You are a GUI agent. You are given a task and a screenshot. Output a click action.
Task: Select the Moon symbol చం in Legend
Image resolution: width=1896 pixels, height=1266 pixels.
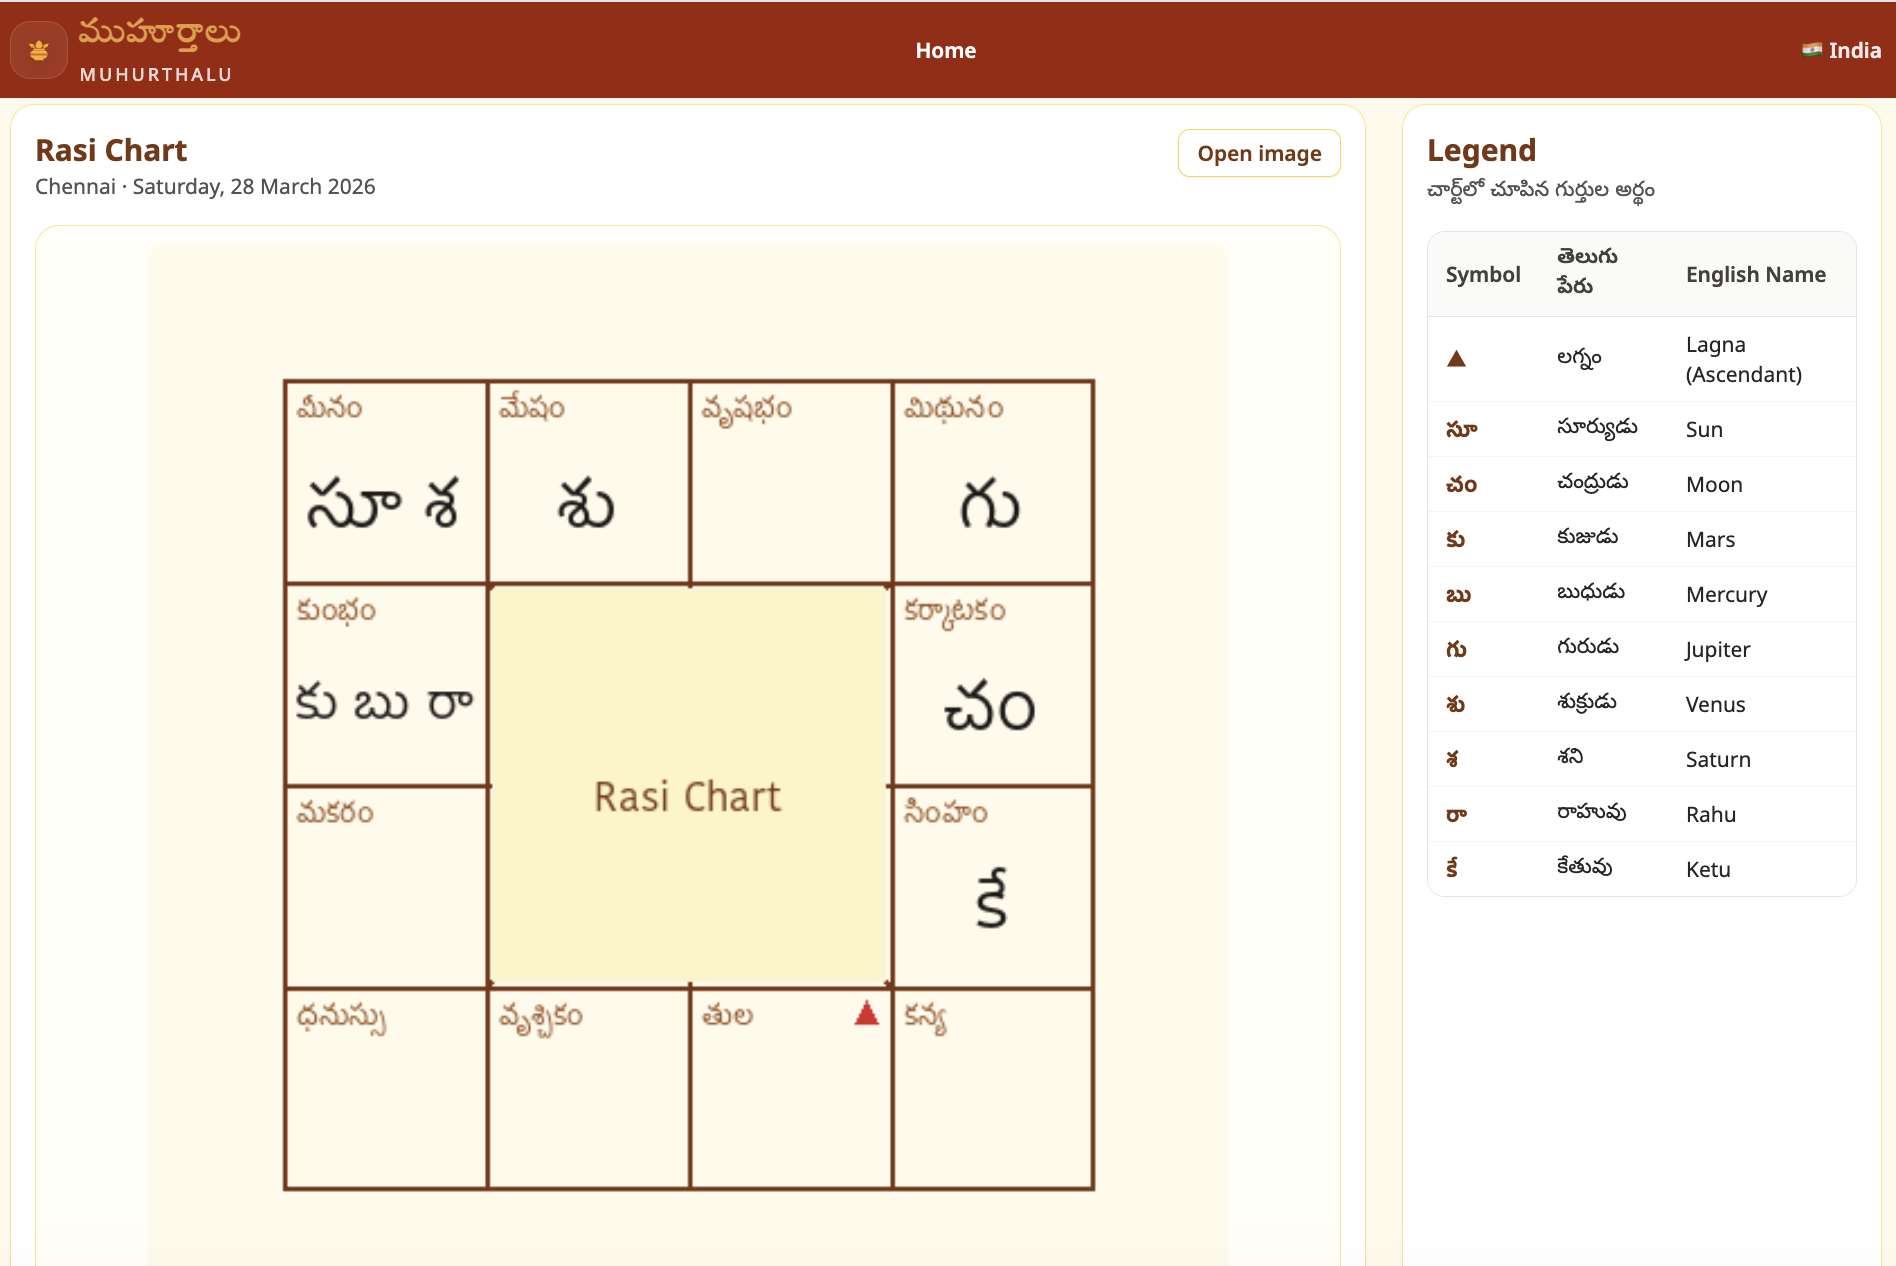[1459, 484]
